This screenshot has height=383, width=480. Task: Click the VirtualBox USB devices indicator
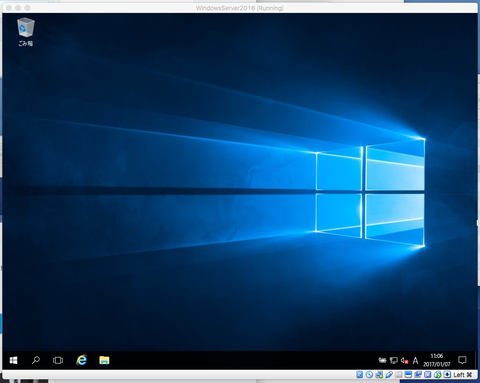coord(389,375)
